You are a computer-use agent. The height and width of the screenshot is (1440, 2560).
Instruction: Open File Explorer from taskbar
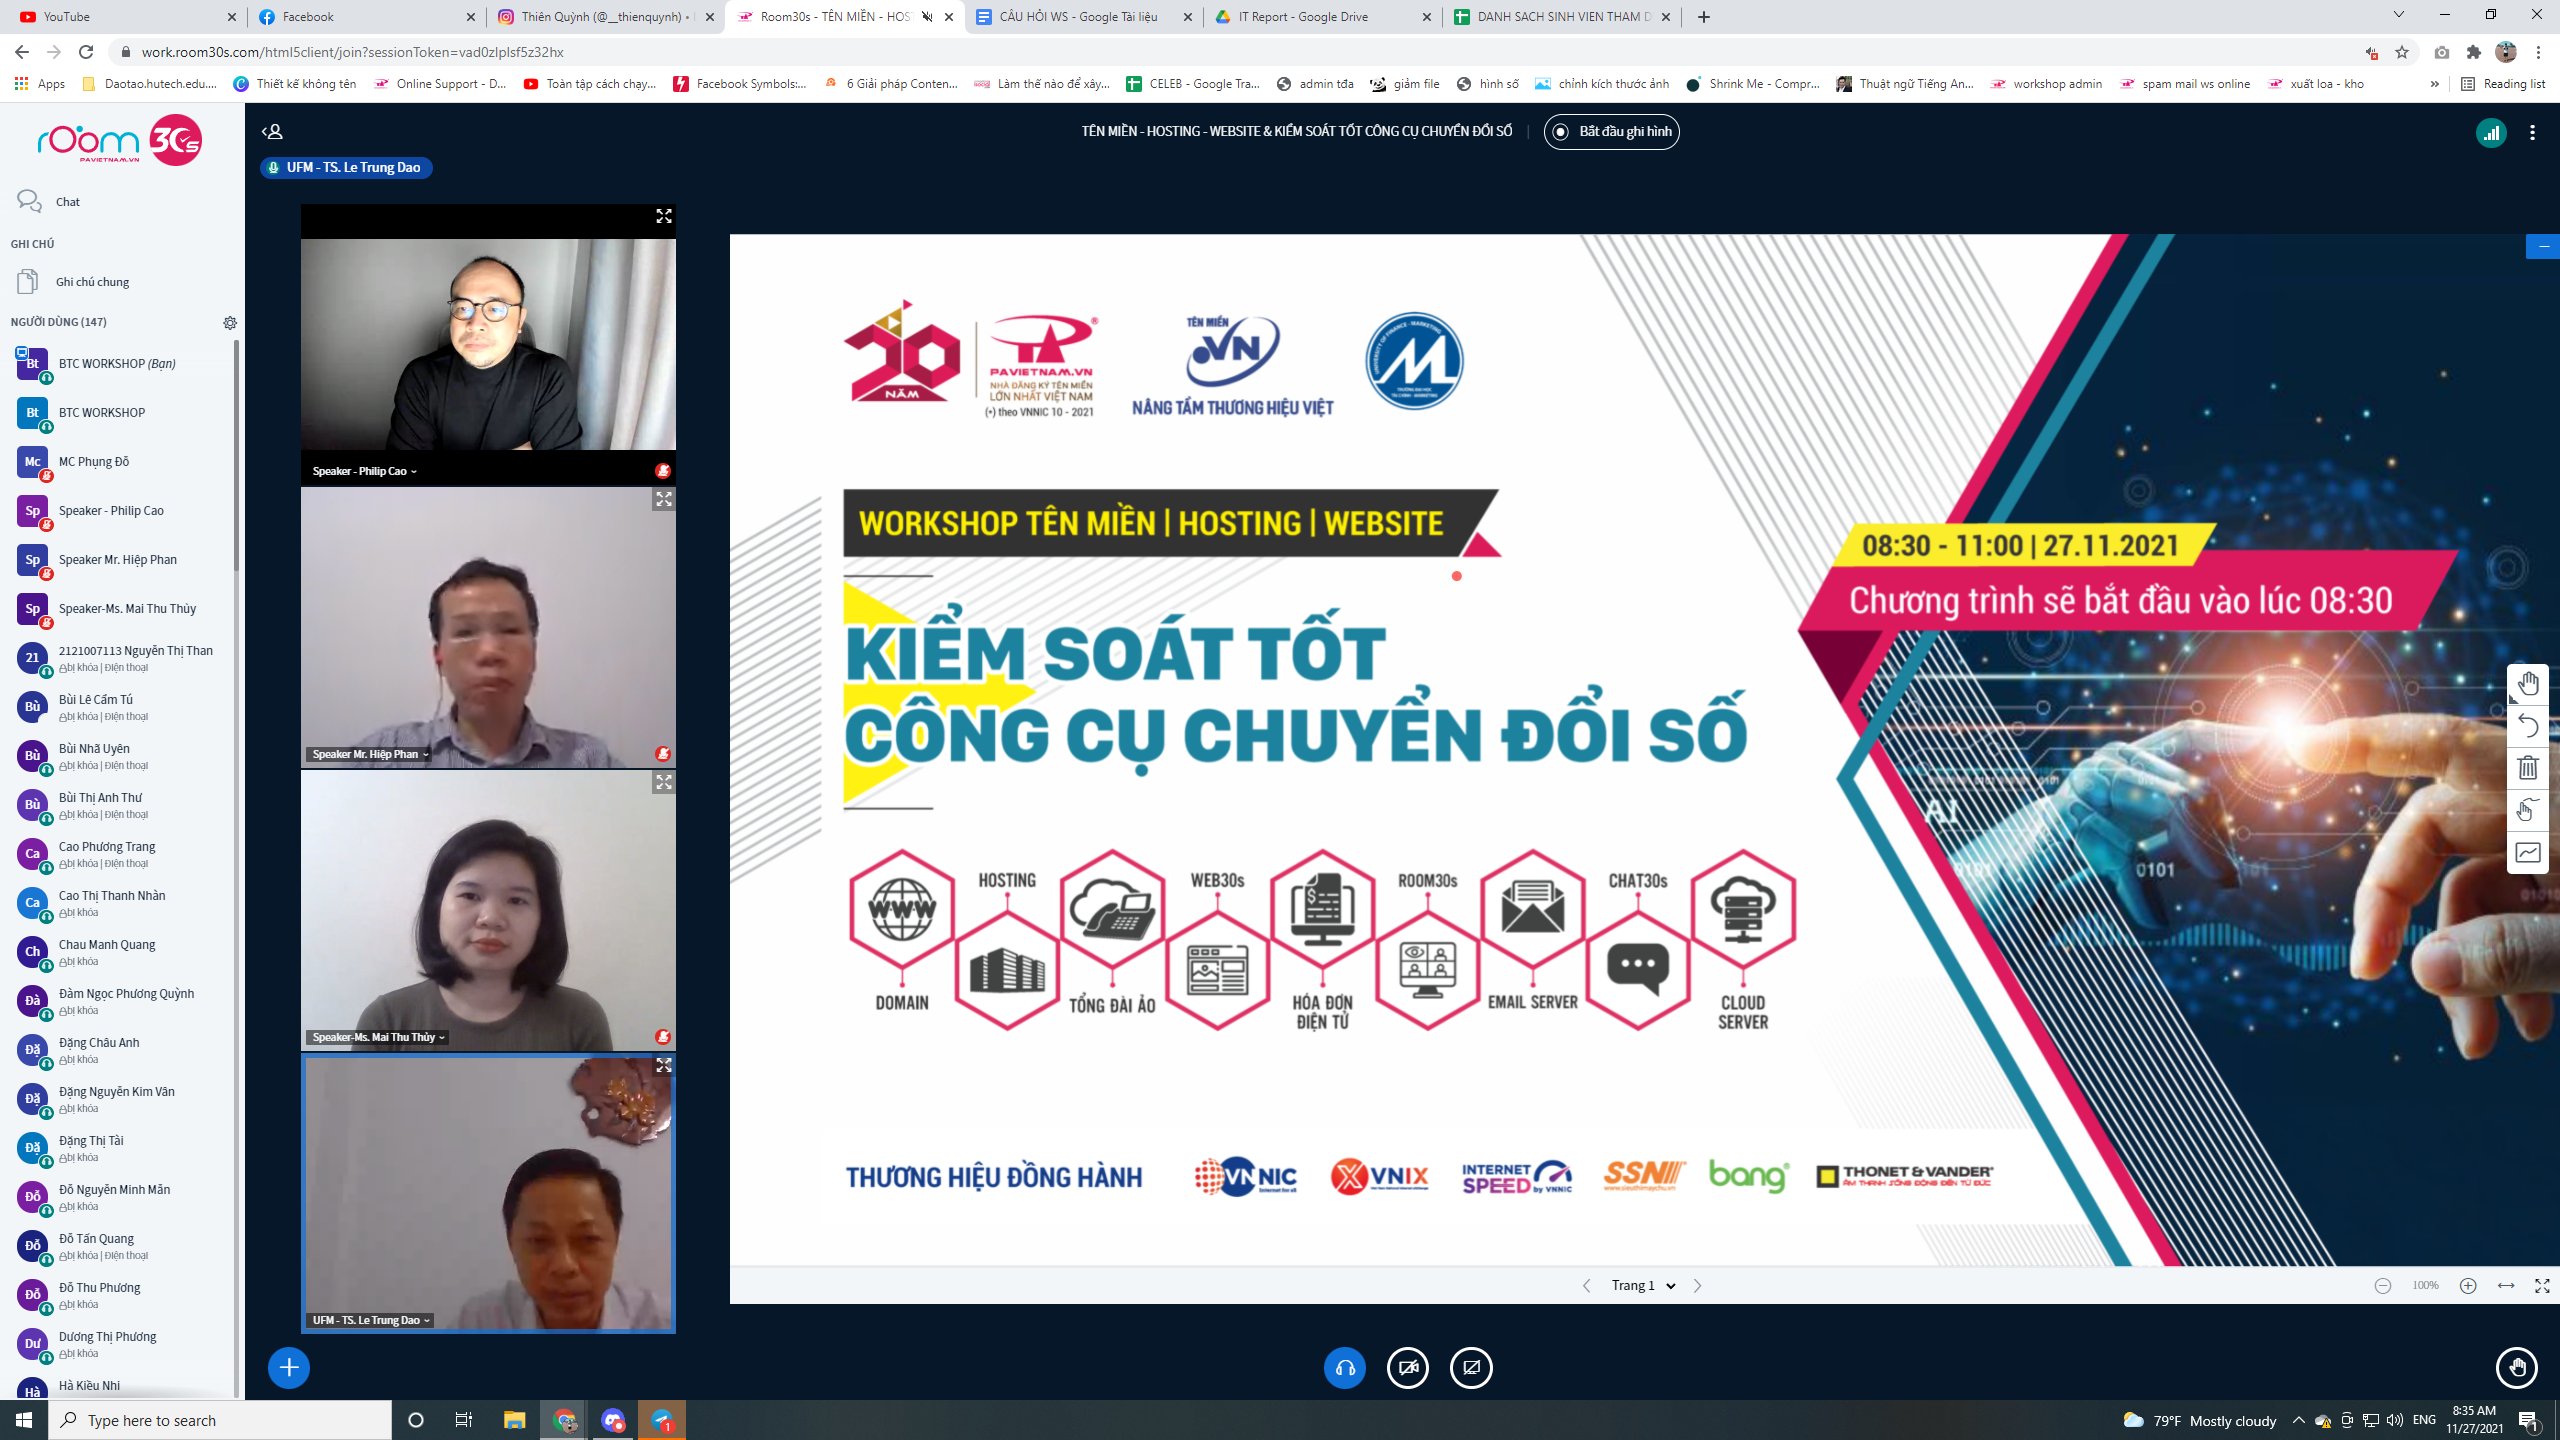click(514, 1420)
